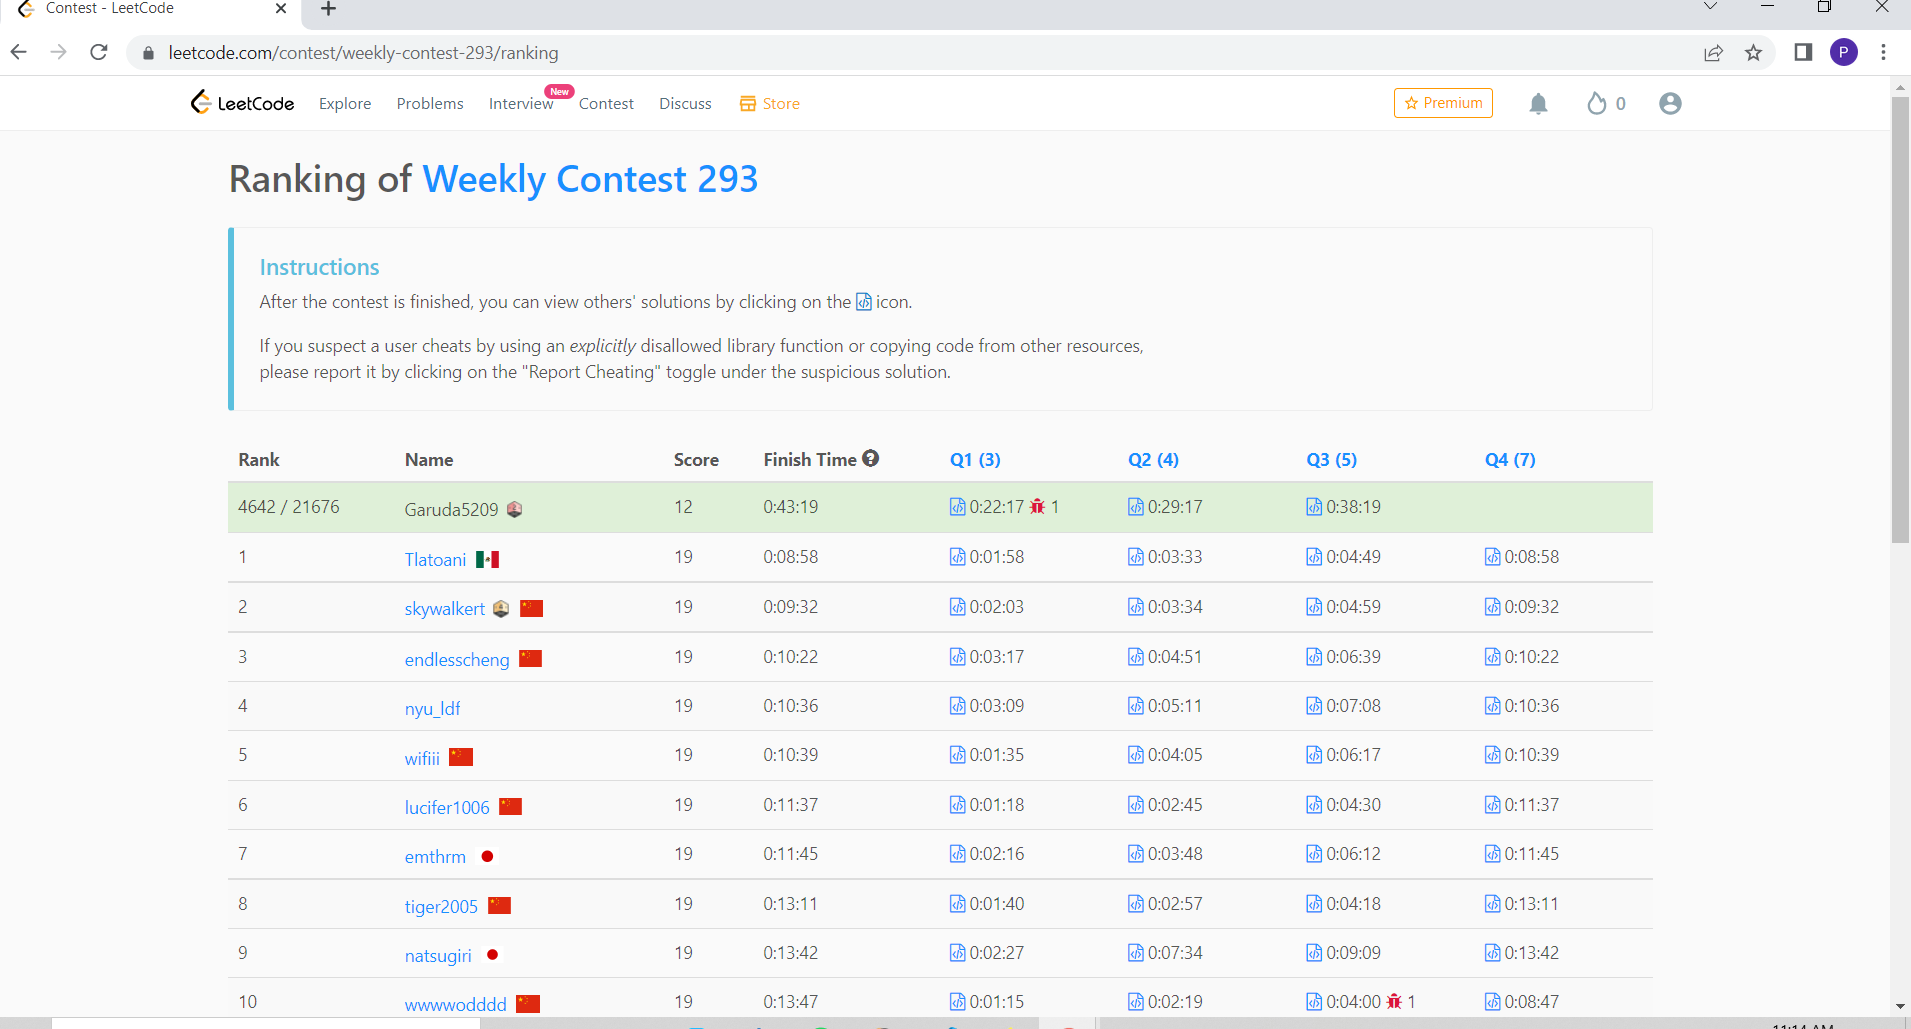Bookmark this page with star icon

1753,53
